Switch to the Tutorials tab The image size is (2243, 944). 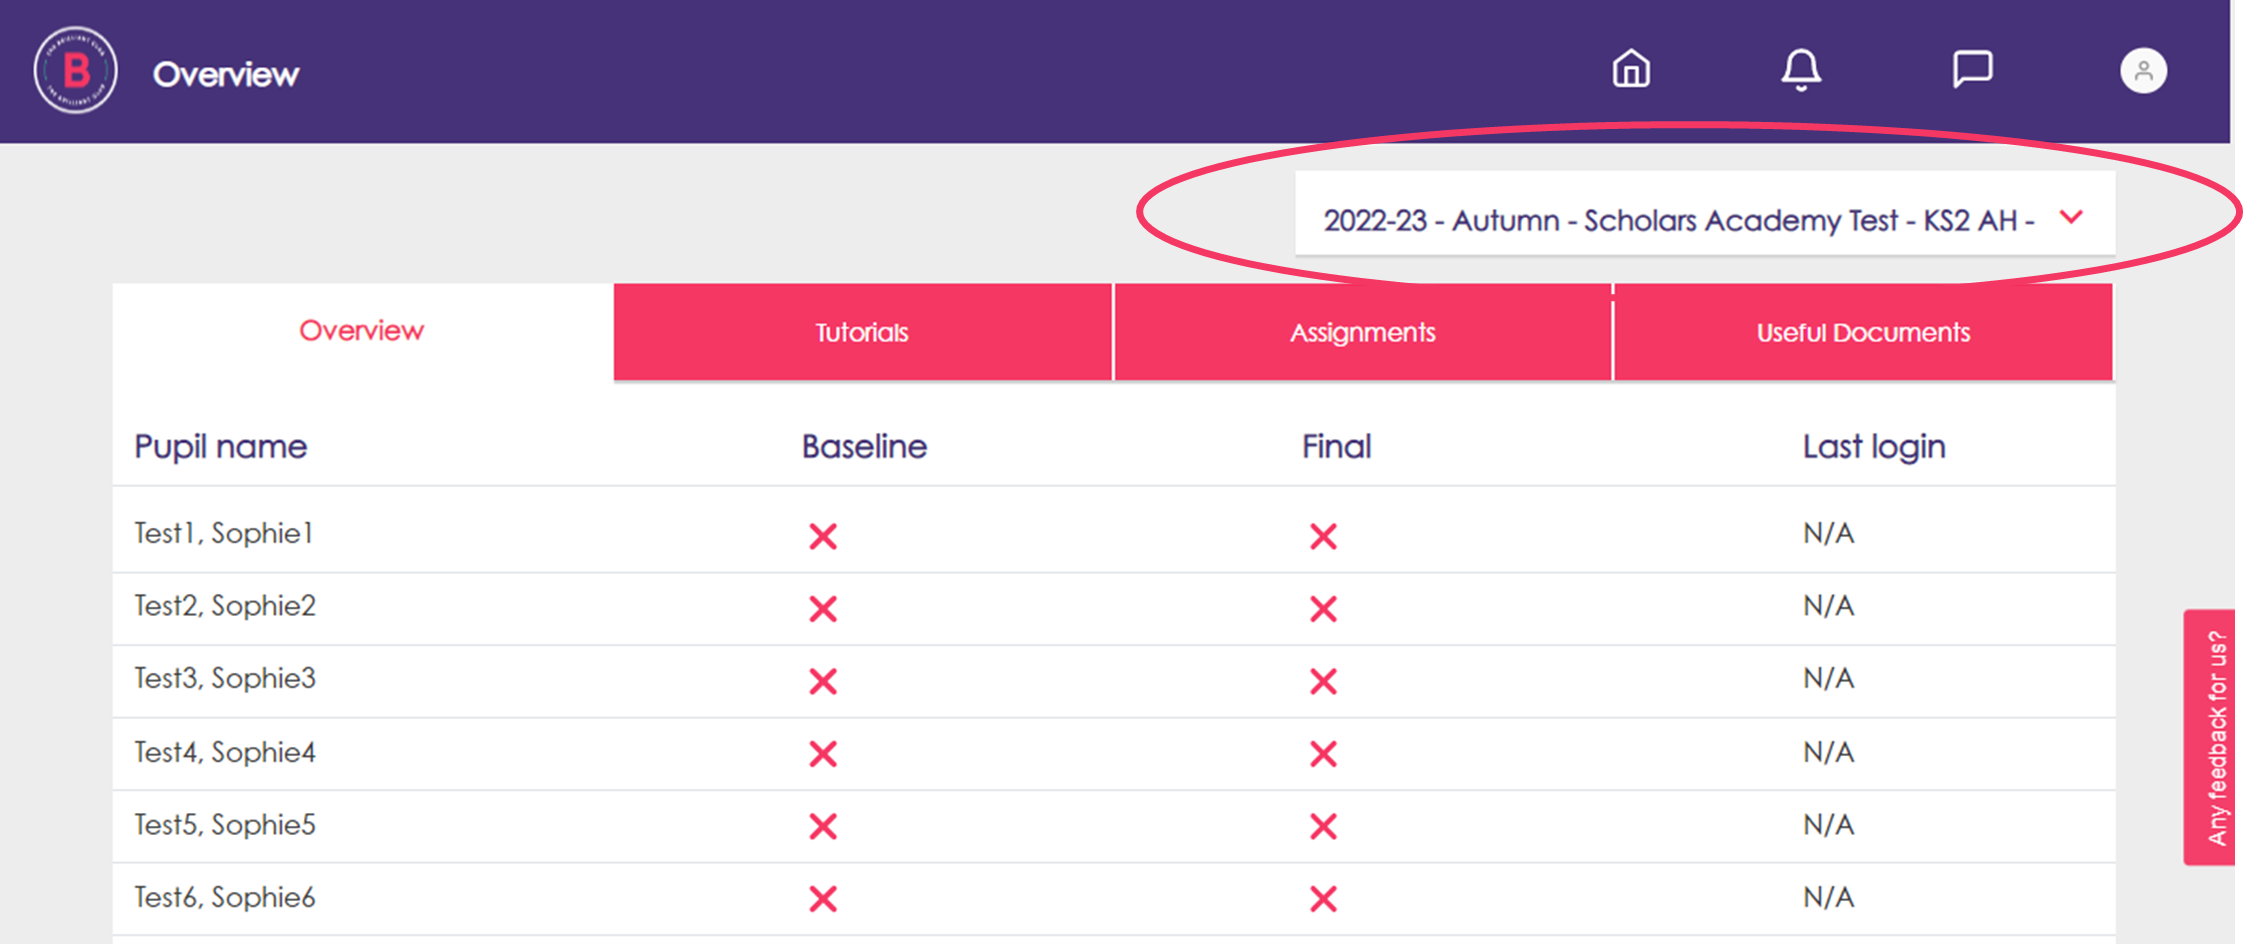(x=862, y=332)
